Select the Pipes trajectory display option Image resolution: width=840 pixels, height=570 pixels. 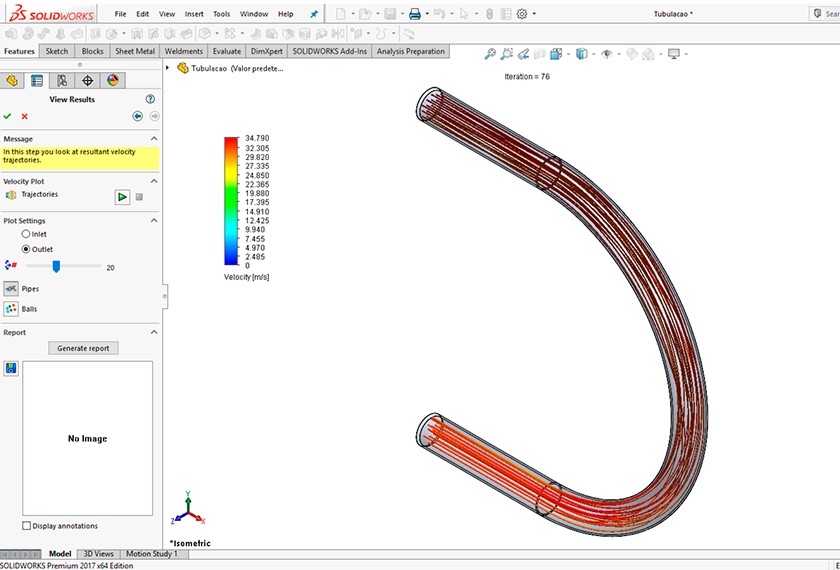click(11, 288)
